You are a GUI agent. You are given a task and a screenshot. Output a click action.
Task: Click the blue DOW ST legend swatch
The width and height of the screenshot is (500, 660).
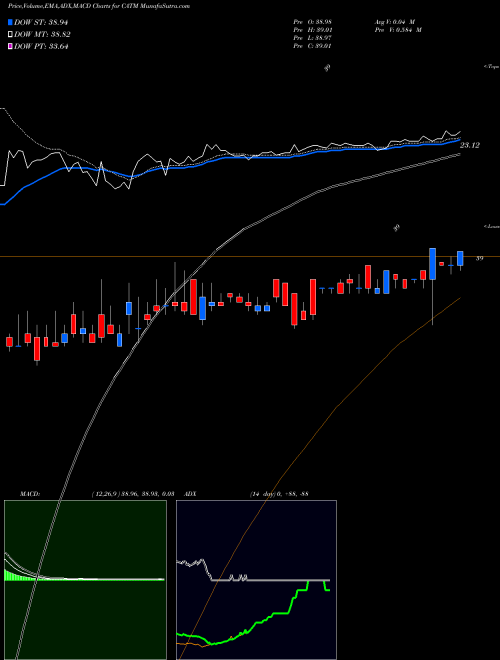point(10,22)
